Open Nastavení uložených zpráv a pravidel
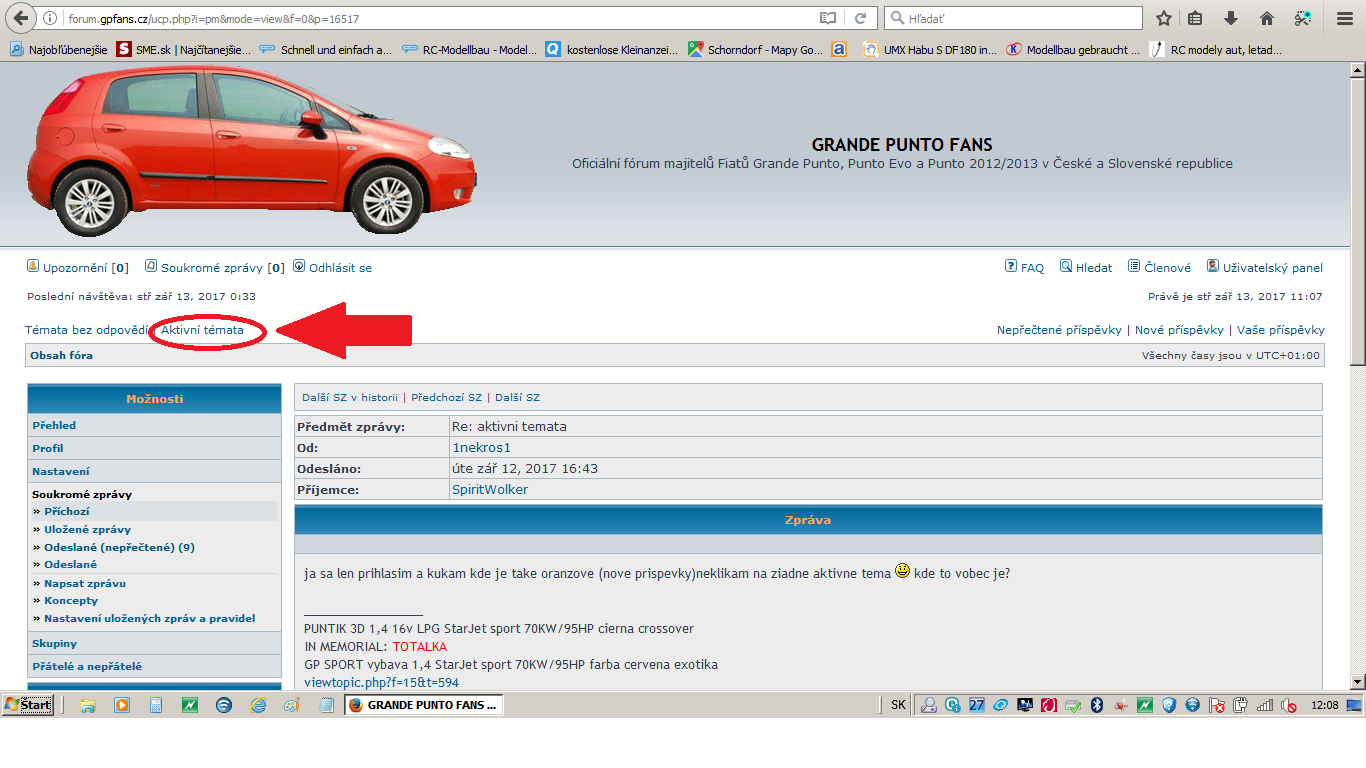 [x=149, y=618]
